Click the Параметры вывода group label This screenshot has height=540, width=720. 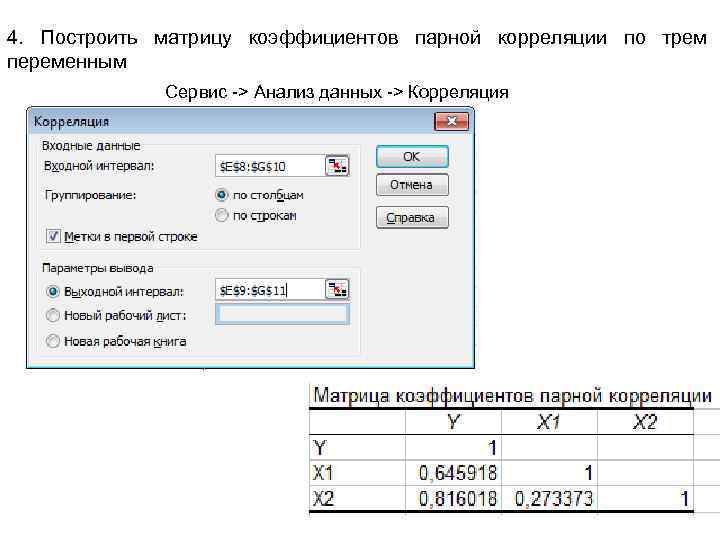point(98,268)
